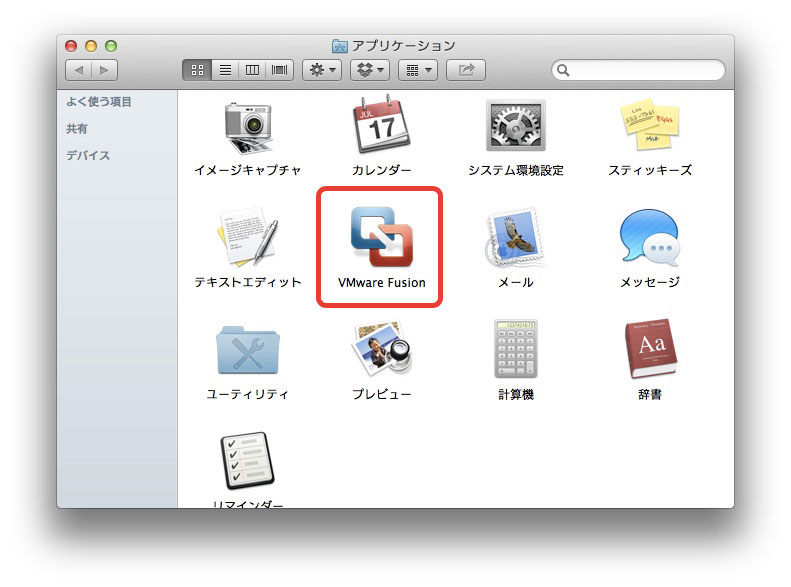Open the Dropbox toolbar dropdown
Image resolution: width=791 pixels, height=587 pixels.
point(370,70)
